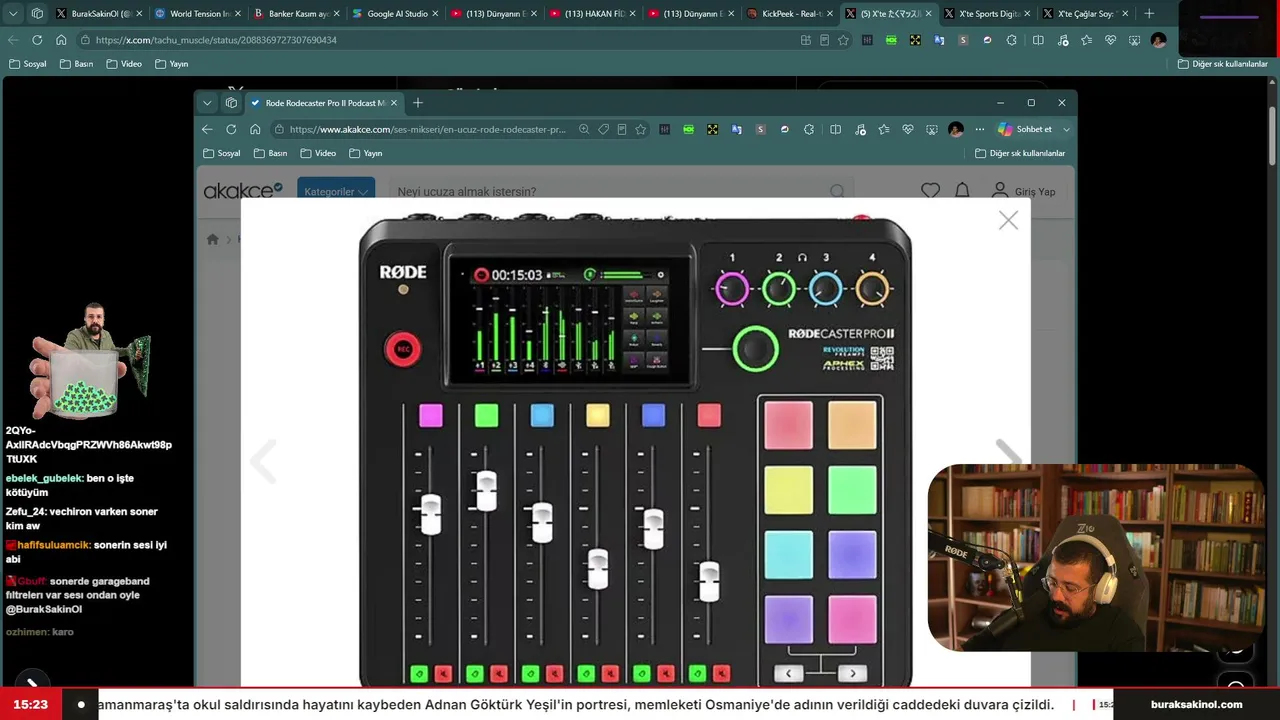1280x720 pixels.
Task: Select the Rode Rodecaster Pro II tab
Action: point(323,103)
